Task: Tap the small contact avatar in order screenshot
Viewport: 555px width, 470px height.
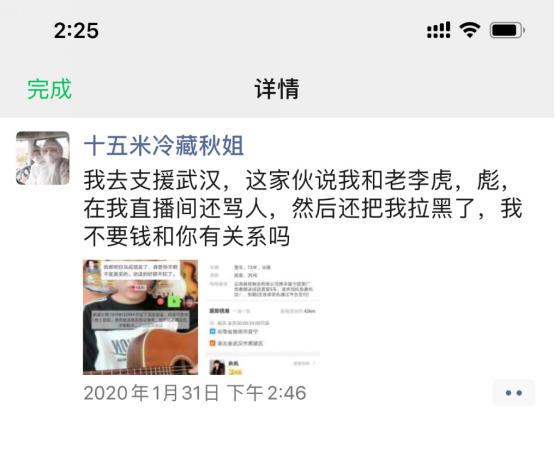Action: point(217,367)
